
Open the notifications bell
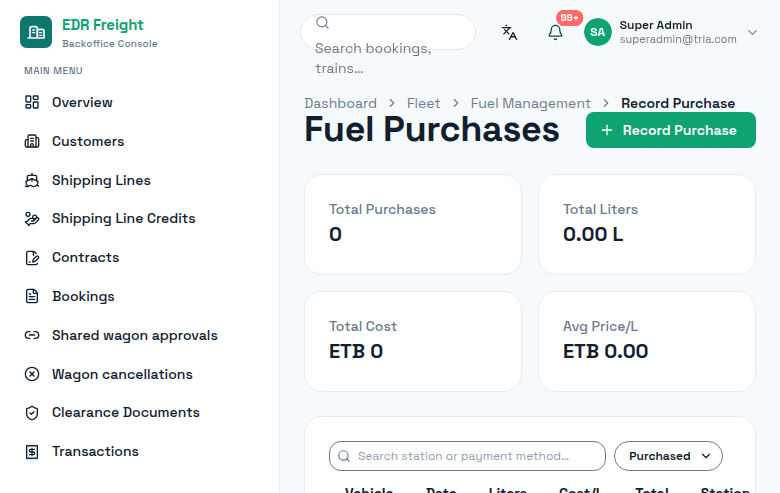pos(555,32)
